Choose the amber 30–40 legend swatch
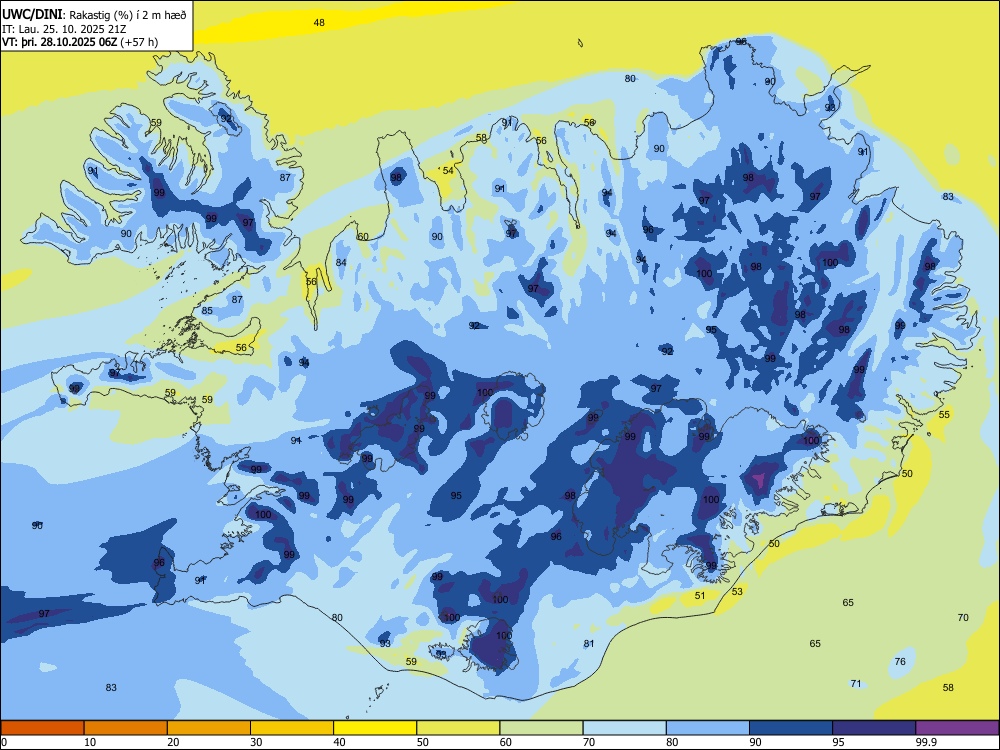 [x=292, y=728]
